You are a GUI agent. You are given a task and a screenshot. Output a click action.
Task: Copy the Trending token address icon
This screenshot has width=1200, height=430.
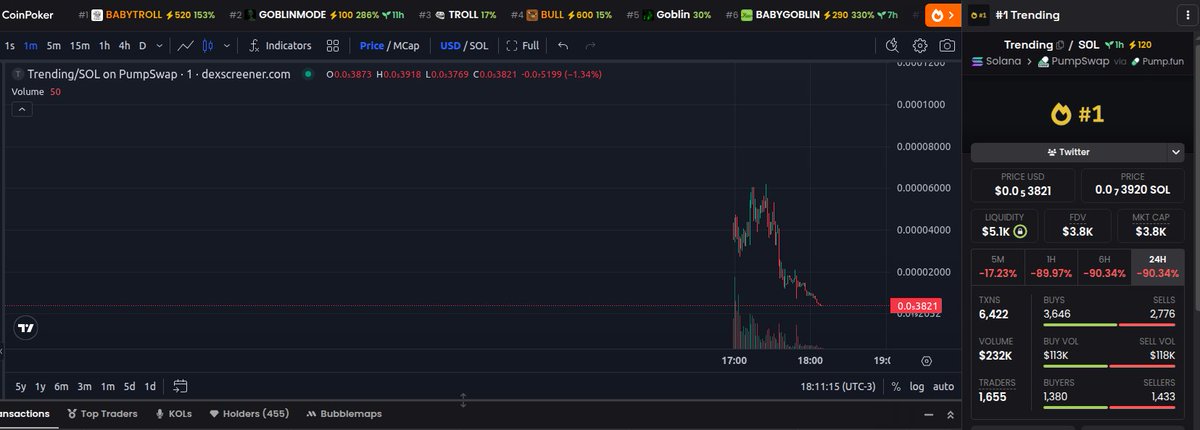[x=1061, y=45]
